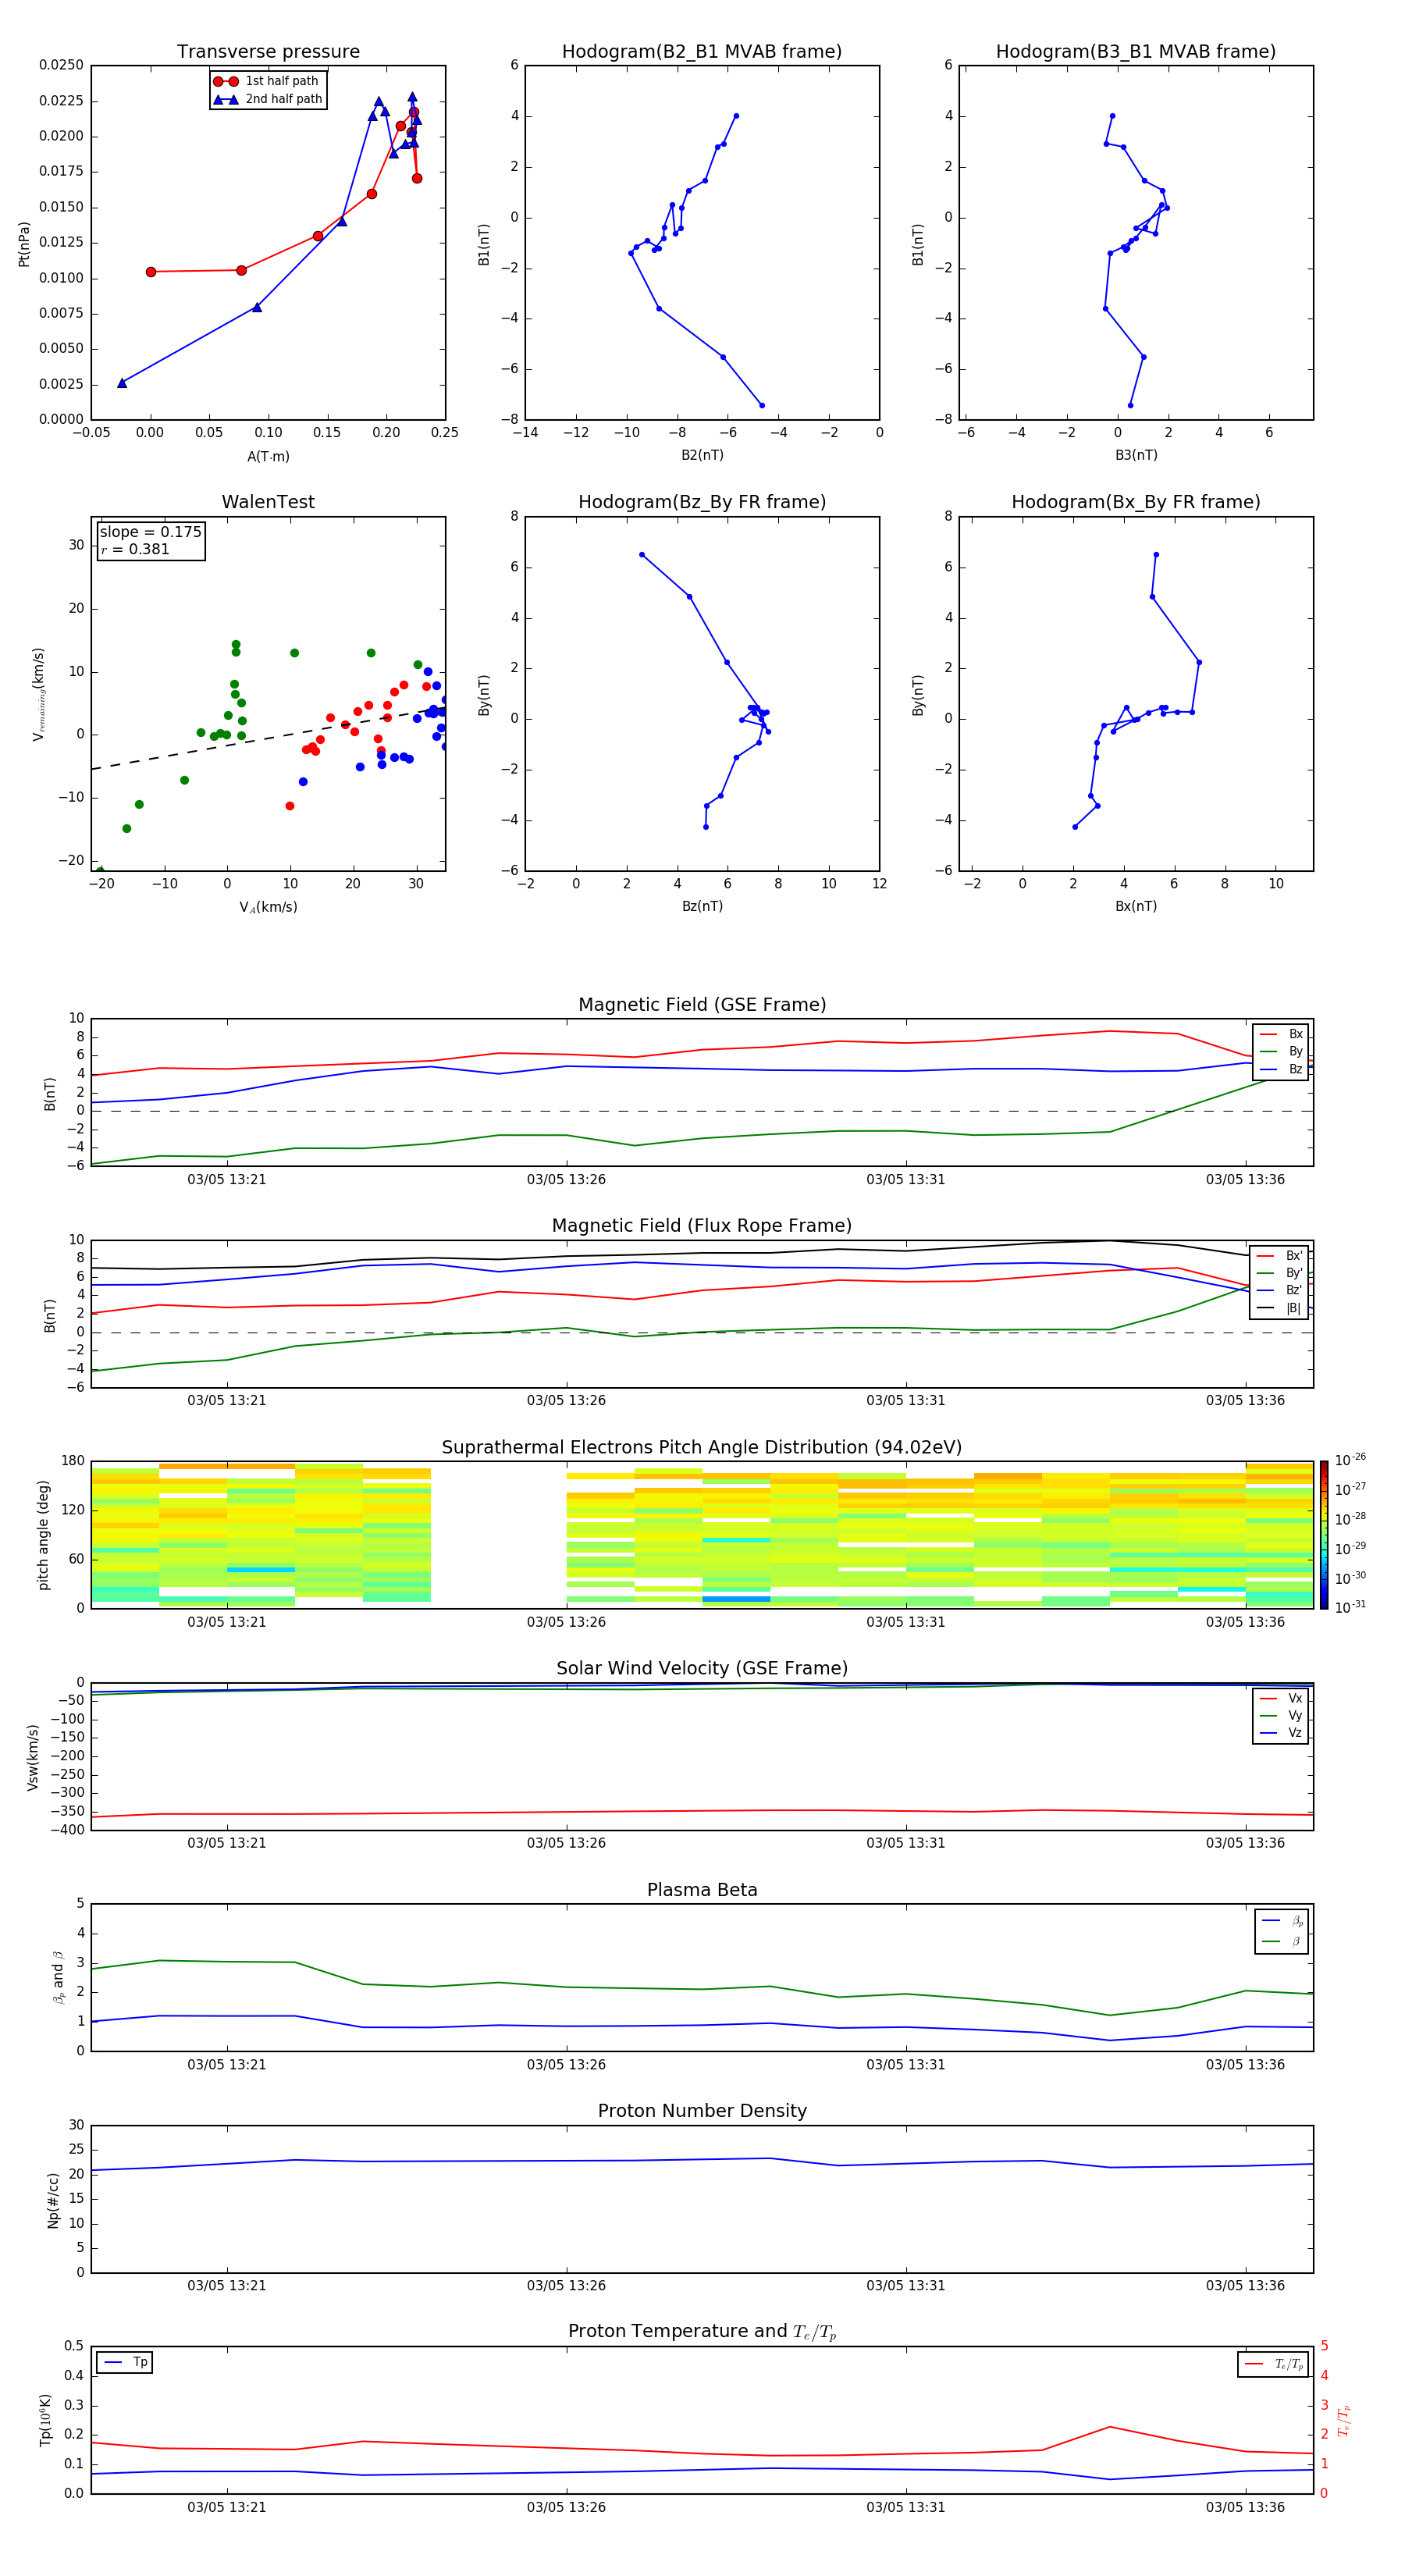Image resolution: width=1405 pixels, height=2576 pixels.
Task: Click the "Vsw(km/s)" y-axis label
Action: click(33, 1757)
